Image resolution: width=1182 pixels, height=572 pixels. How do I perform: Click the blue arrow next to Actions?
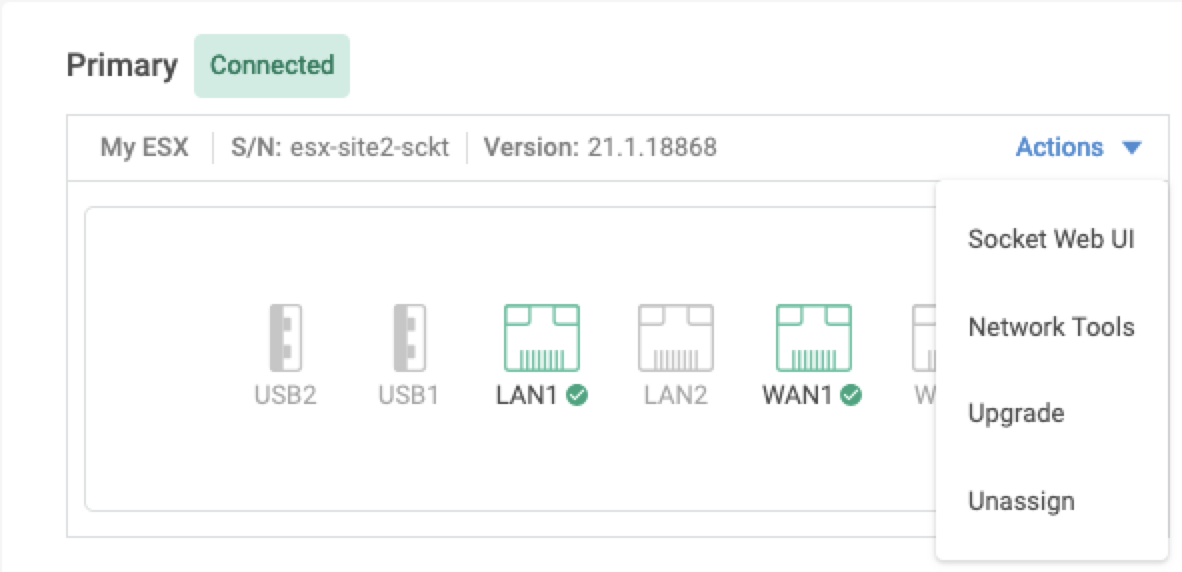pyautogui.click(x=1131, y=149)
